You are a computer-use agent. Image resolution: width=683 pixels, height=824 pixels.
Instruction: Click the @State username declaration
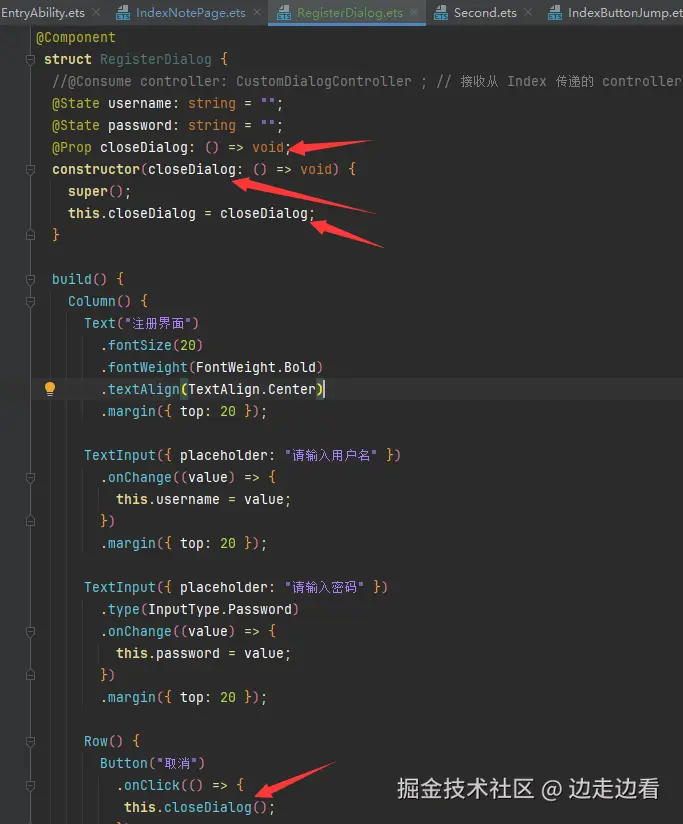coord(167,104)
